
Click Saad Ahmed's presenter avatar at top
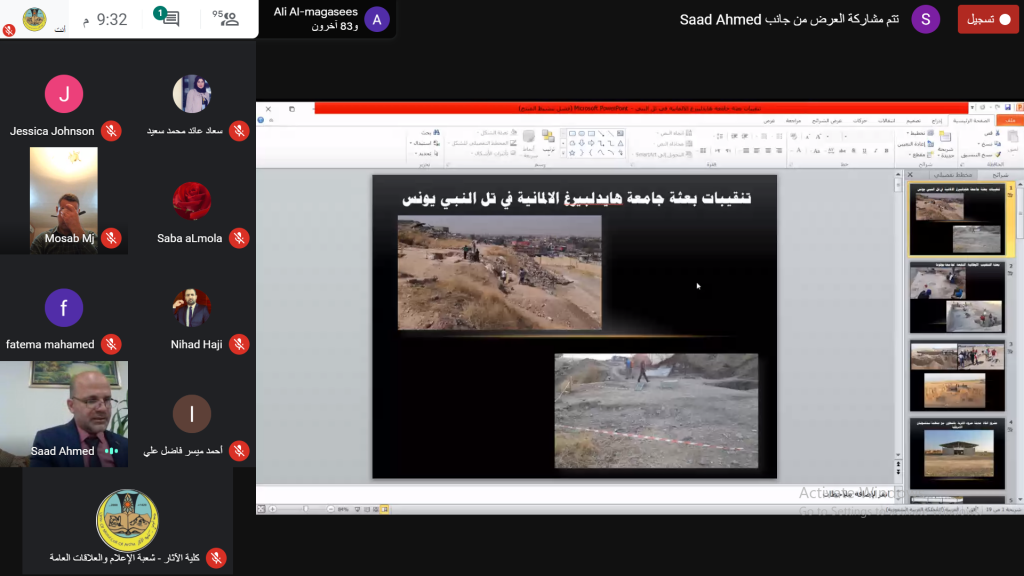coord(925,19)
